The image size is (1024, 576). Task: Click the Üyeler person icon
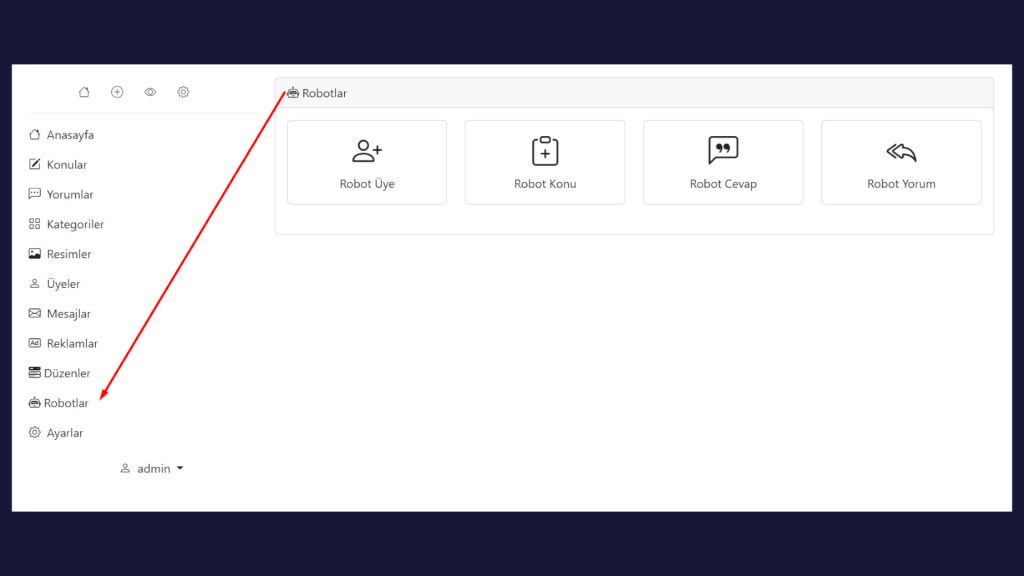point(35,283)
